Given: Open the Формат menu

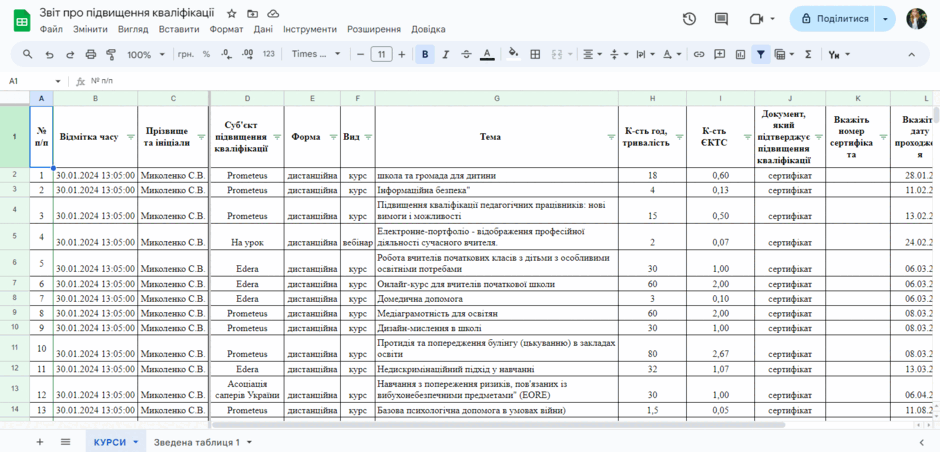Looking at the screenshot, I should tap(227, 29).
